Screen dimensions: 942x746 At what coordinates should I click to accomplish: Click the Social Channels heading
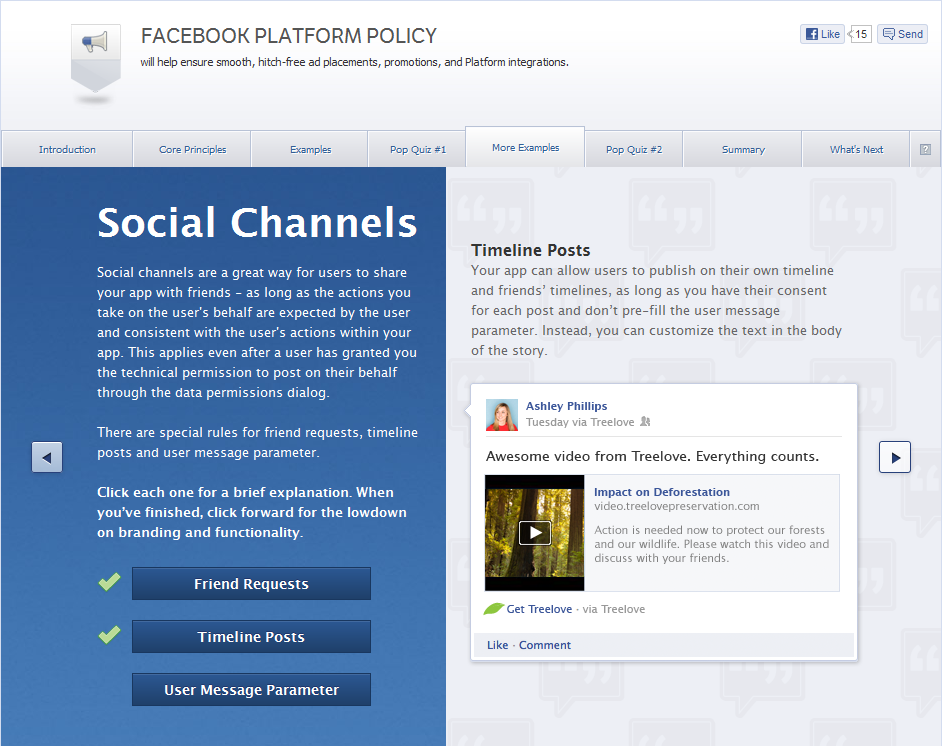(x=257, y=223)
